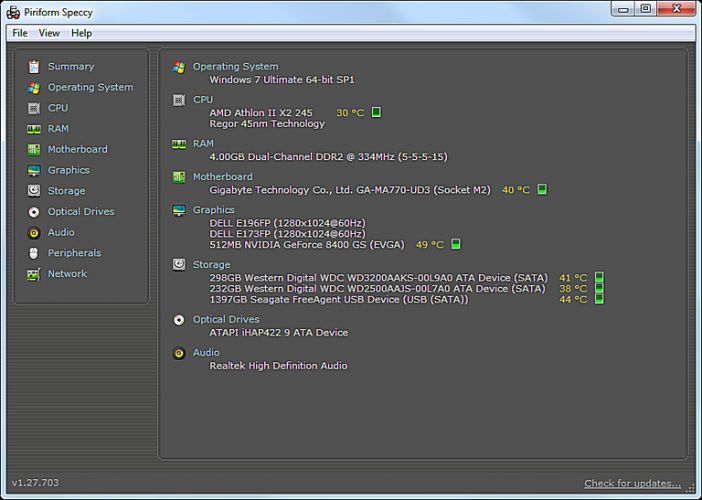Click the Windows flag icon beside sidebar Operating System

click(34, 87)
